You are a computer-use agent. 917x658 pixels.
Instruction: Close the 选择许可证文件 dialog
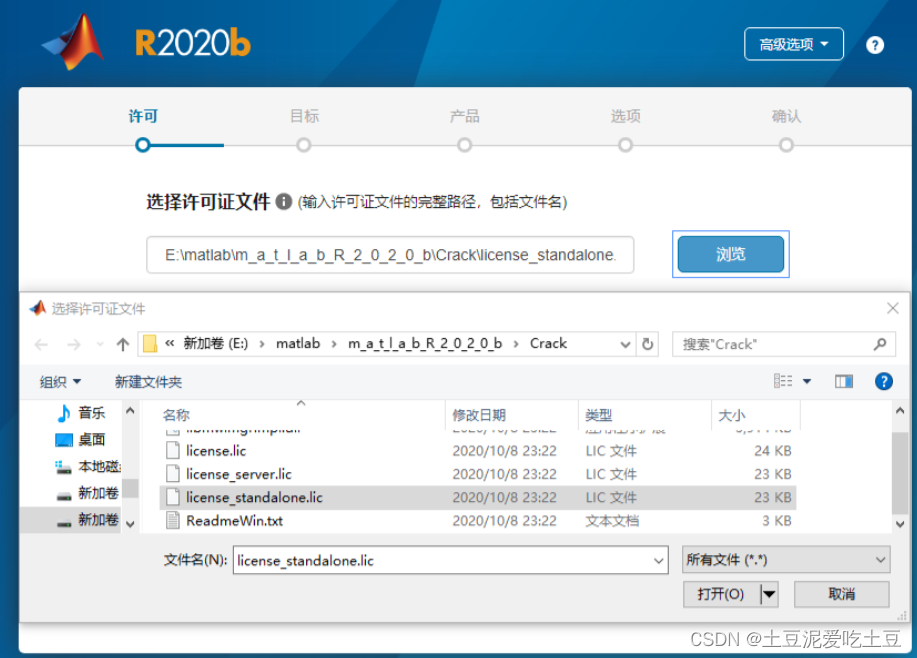[892, 308]
